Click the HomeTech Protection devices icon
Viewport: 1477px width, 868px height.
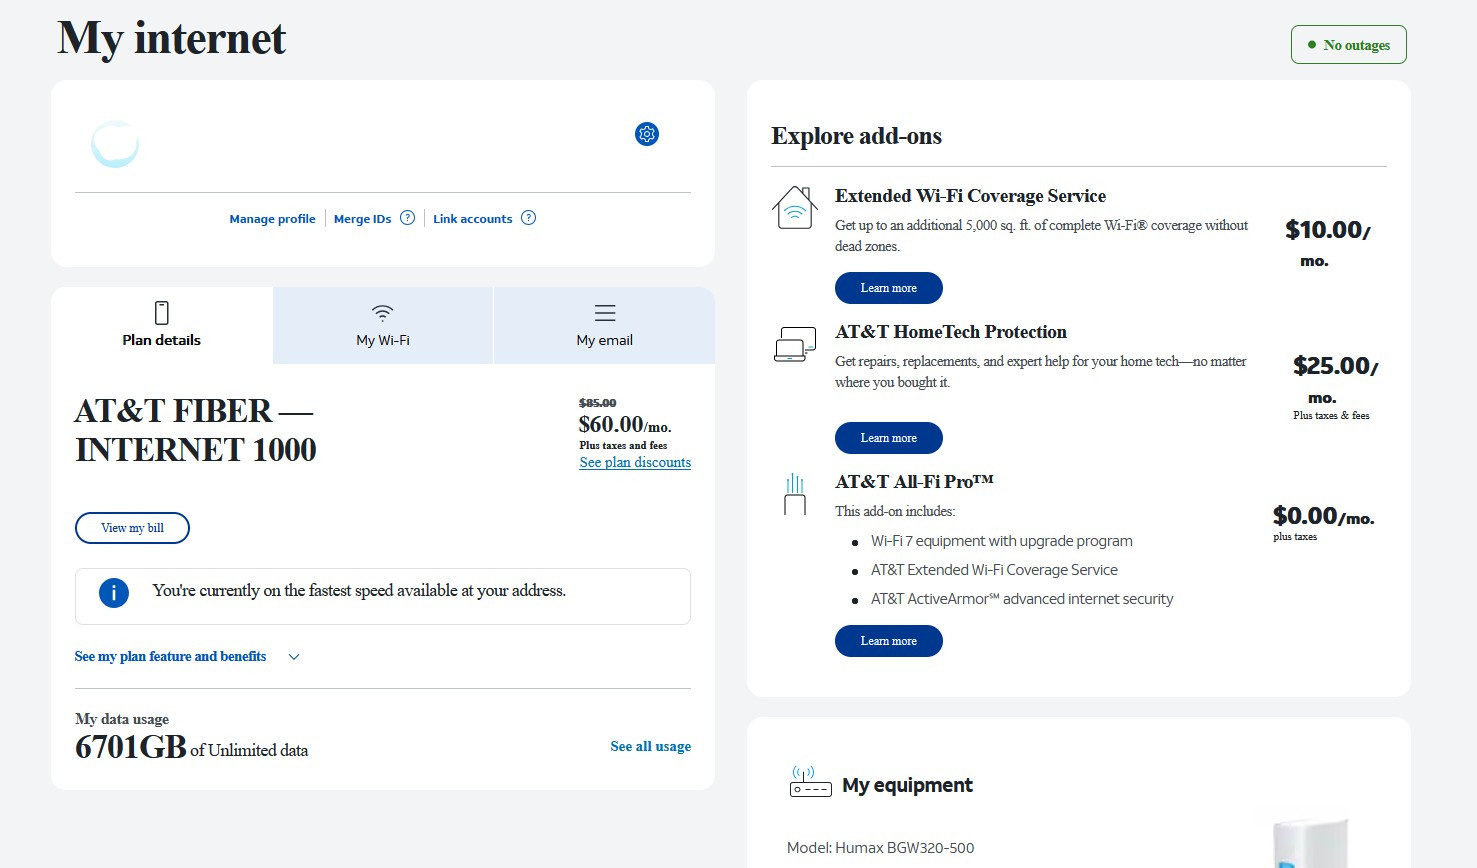(x=795, y=344)
